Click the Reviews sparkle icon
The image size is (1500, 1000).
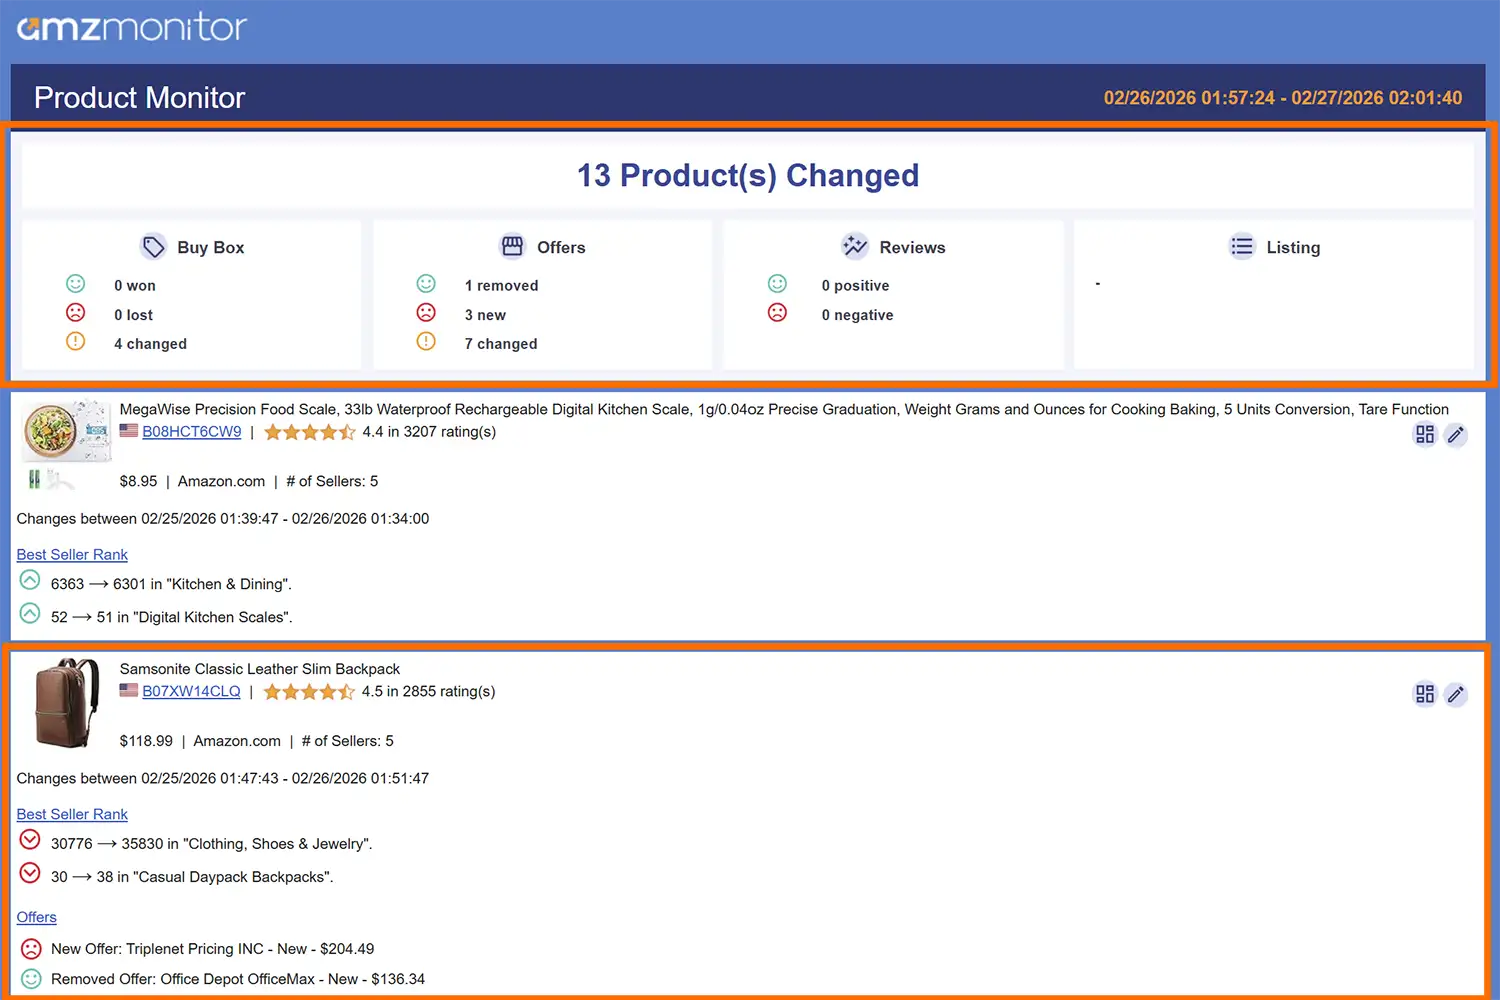tap(855, 246)
